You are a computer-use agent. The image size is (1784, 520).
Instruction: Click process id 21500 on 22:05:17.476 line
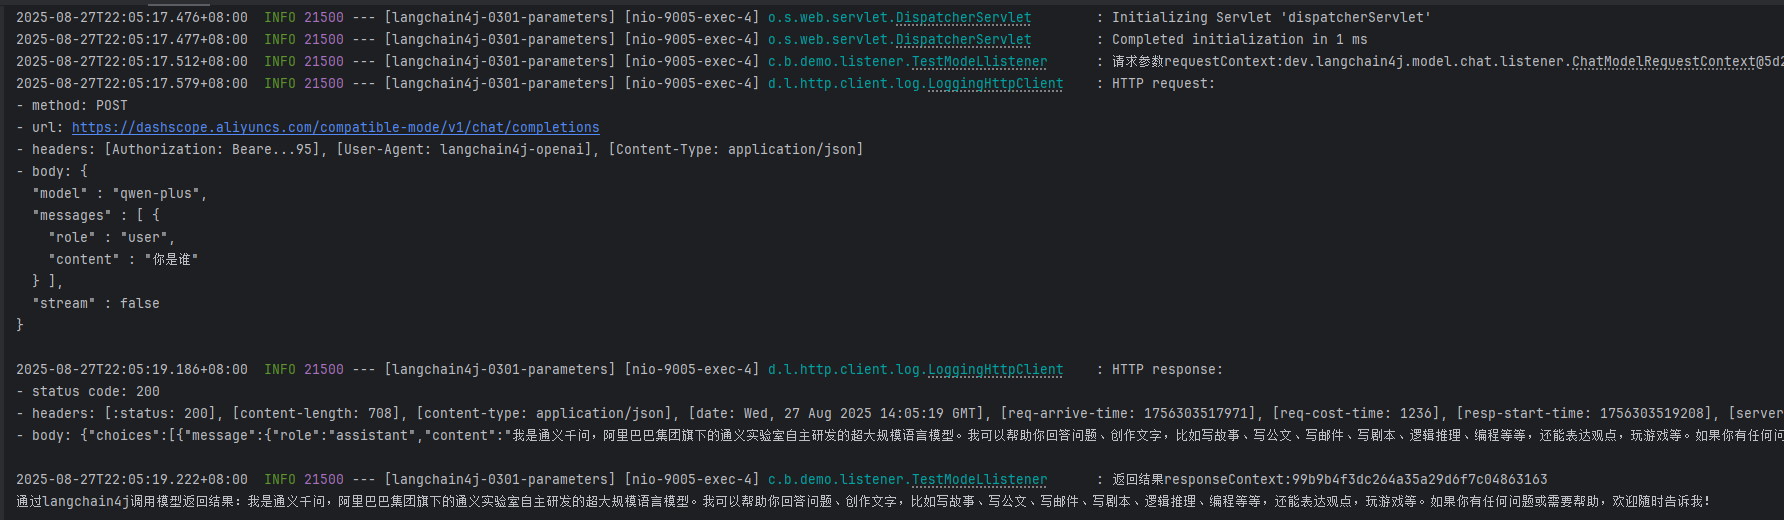click(x=324, y=17)
